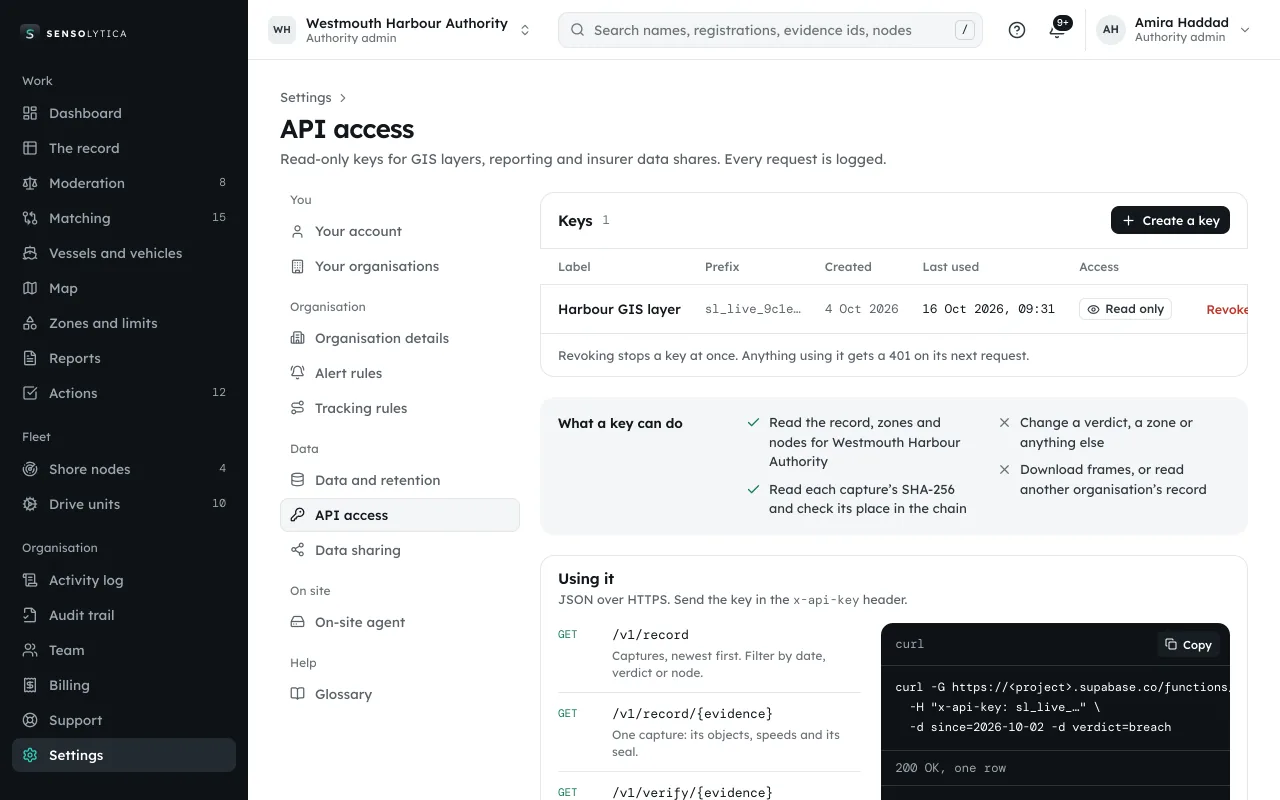Click the Billing sidebar icon
1280x800 pixels.
point(30,685)
